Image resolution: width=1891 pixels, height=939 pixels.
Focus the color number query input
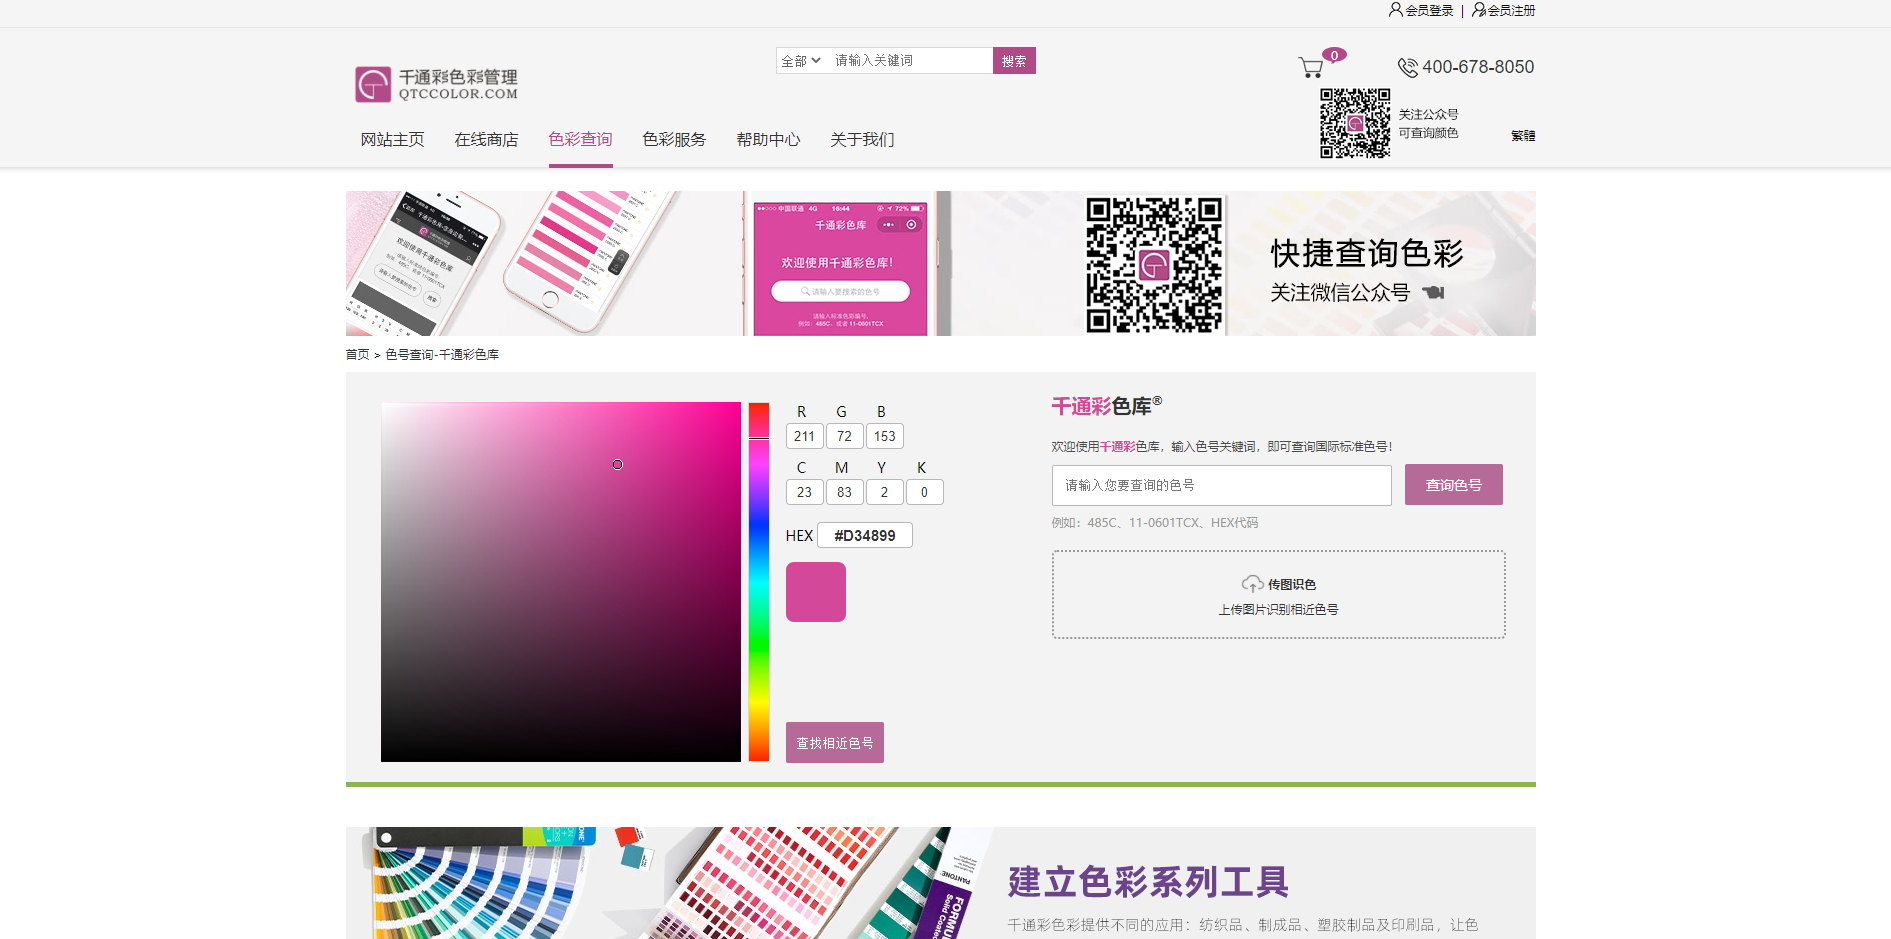[1221, 485]
